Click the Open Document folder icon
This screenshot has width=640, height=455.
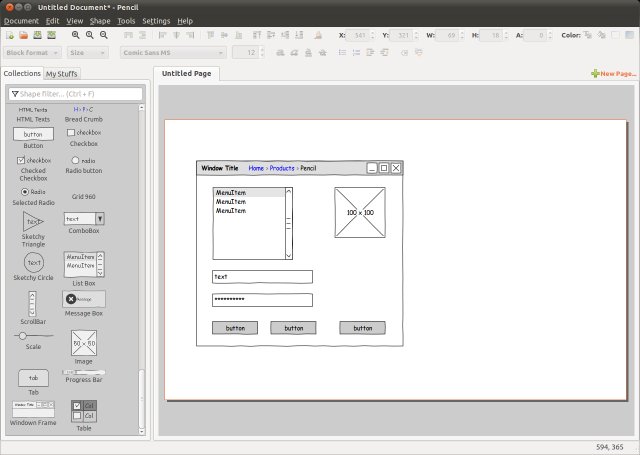pos(23,35)
